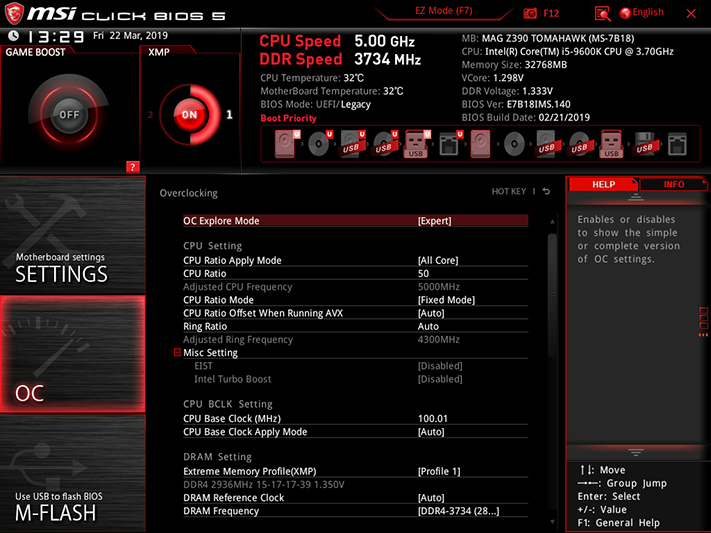Open the BIOS search magnifier icon
The height and width of the screenshot is (533, 711).
pos(602,14)
